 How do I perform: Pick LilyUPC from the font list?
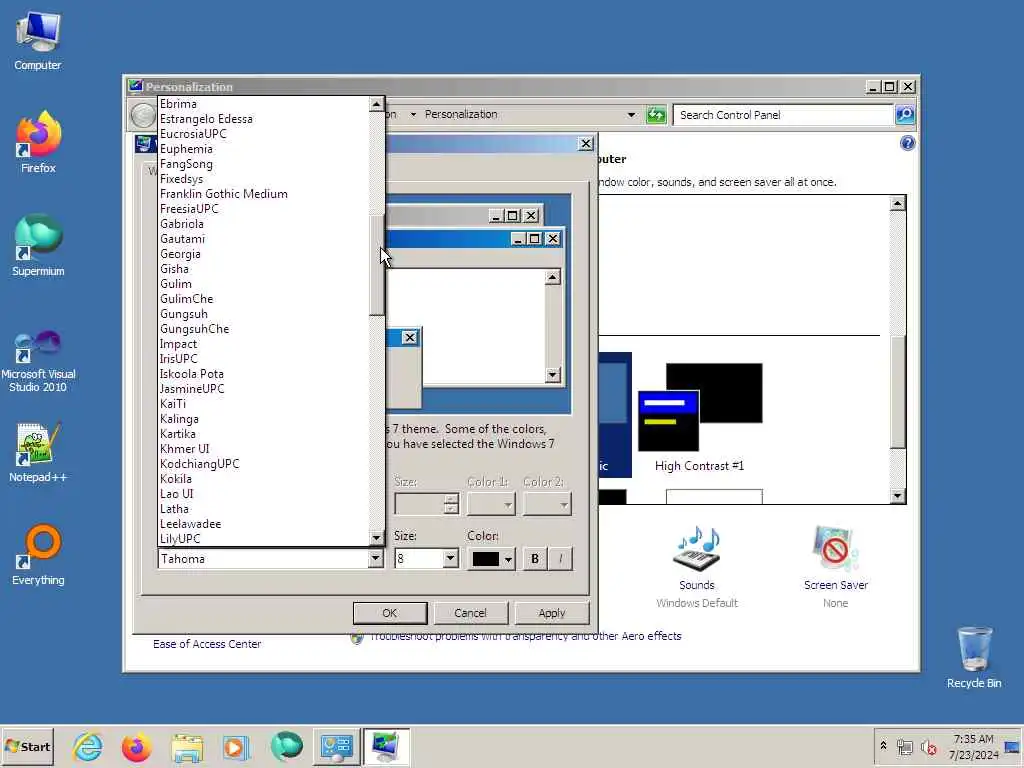[264, 539]
